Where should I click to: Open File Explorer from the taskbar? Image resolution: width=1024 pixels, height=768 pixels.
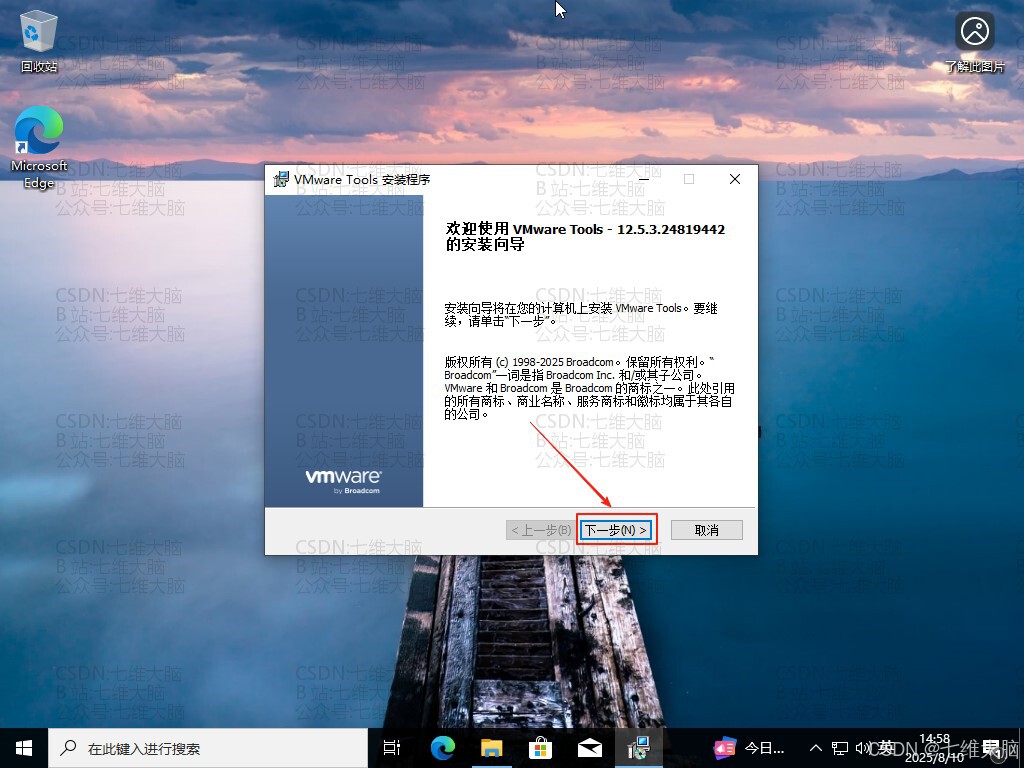492,748
